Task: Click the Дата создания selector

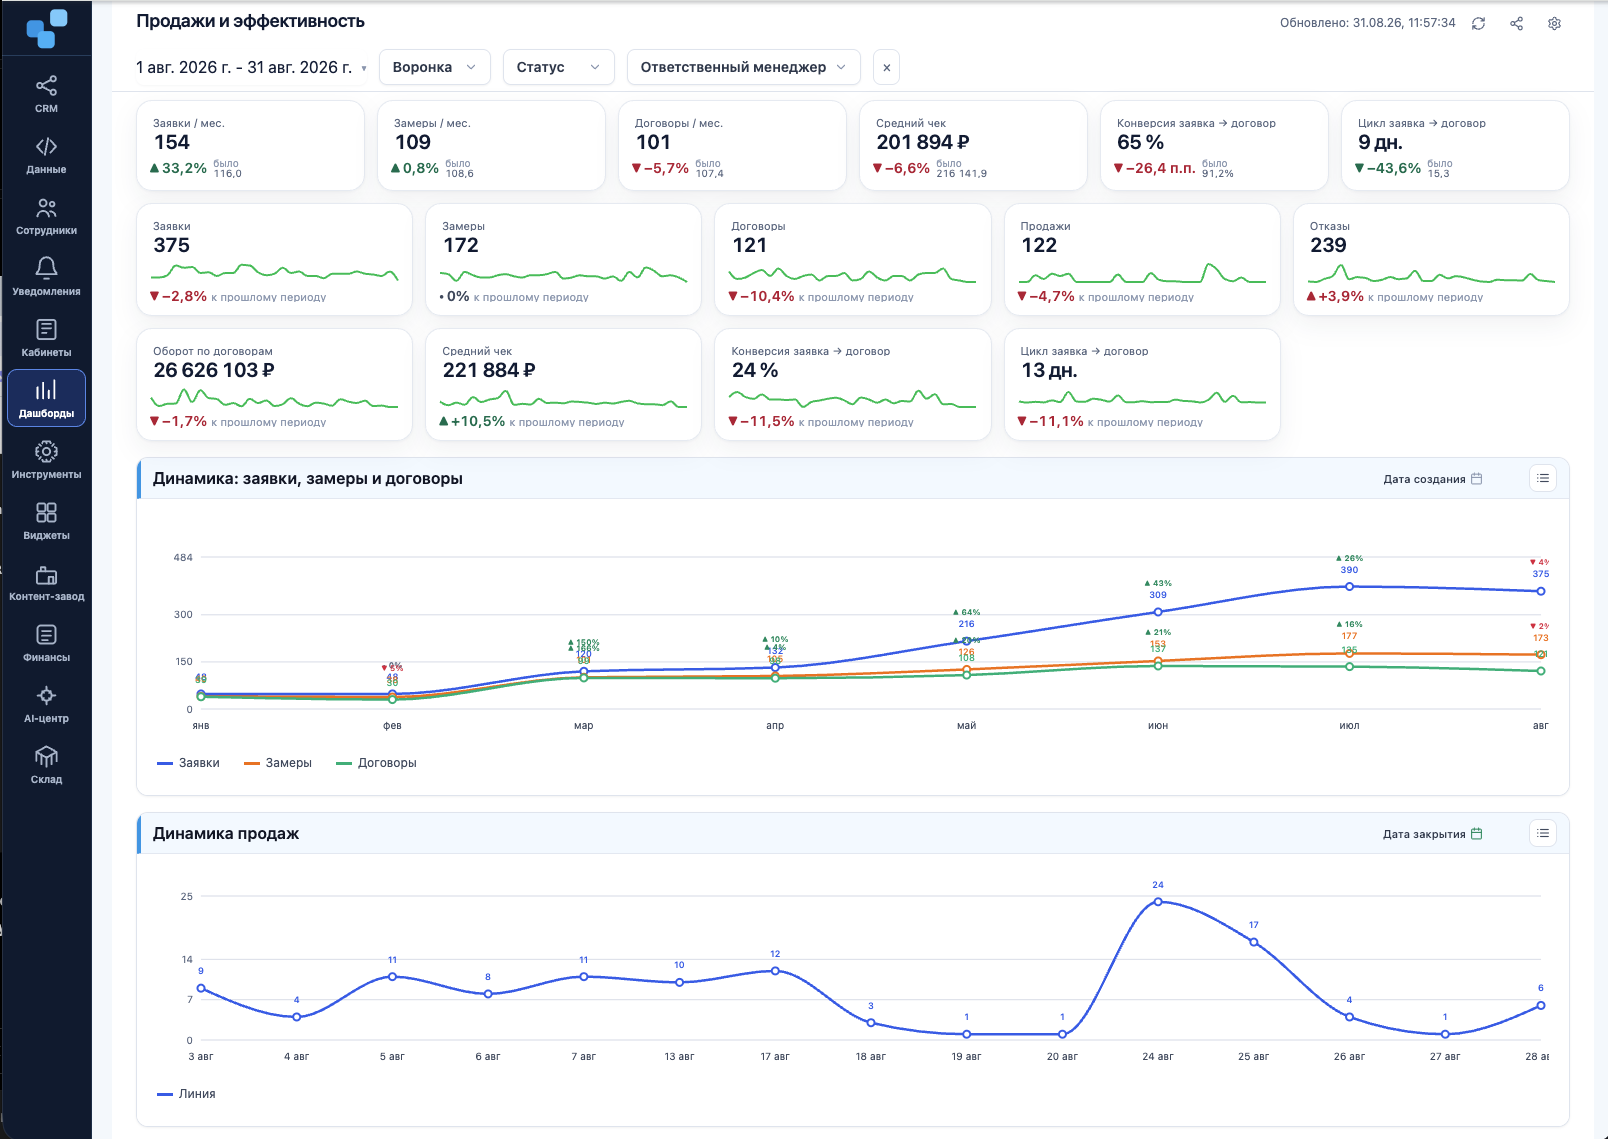Action: click(1432, 479)
